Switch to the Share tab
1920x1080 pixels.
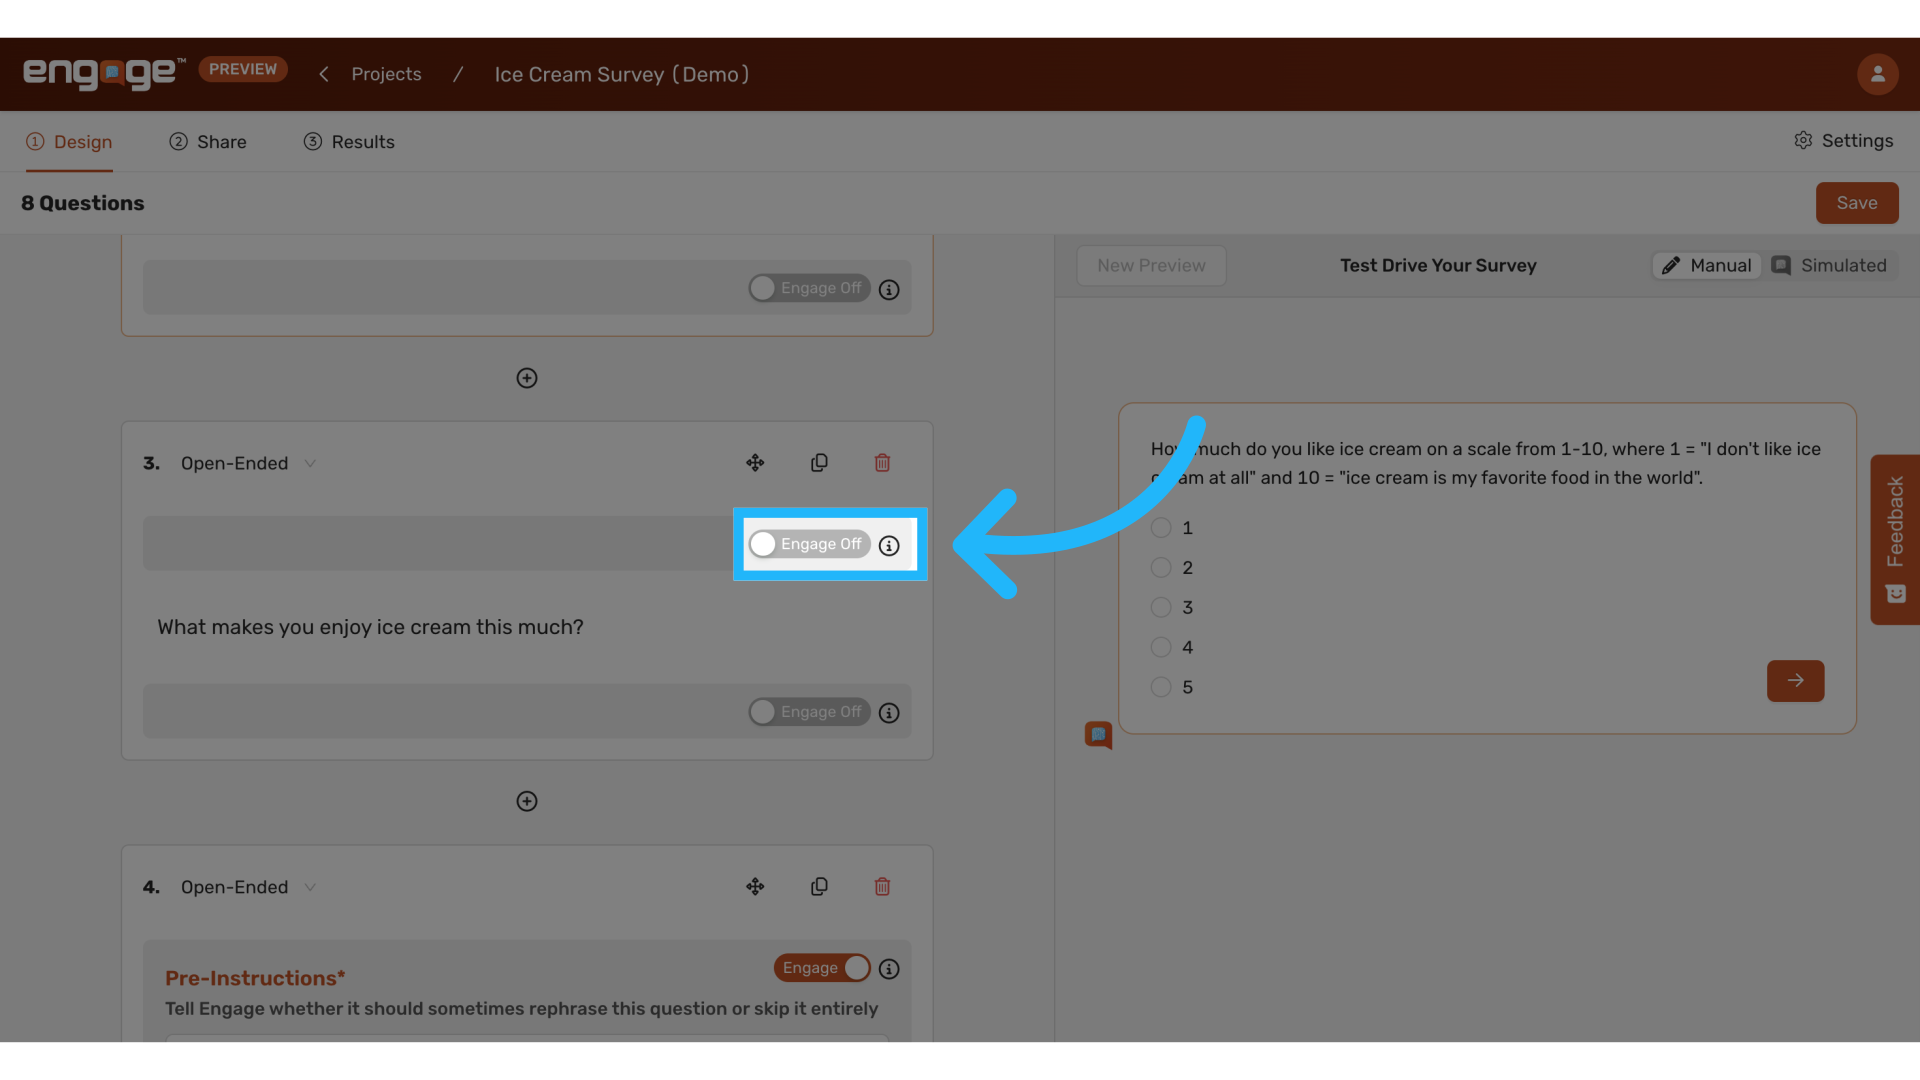tap(208, 142)
